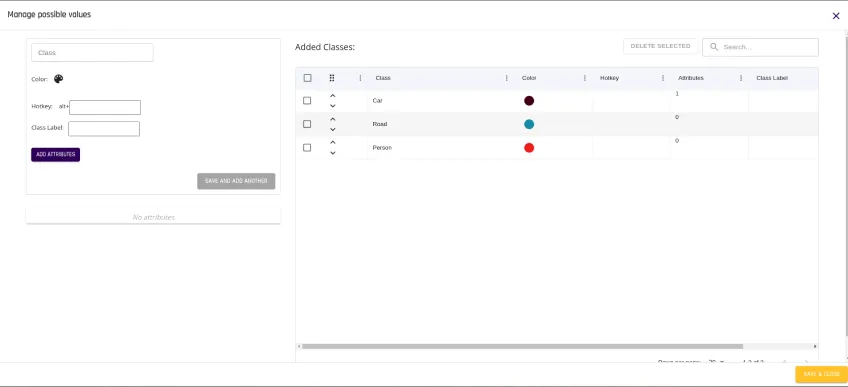The height and width of the screenshot is (387, 848).
Task: Sort by the Class column header
Action: click(383, 78)
